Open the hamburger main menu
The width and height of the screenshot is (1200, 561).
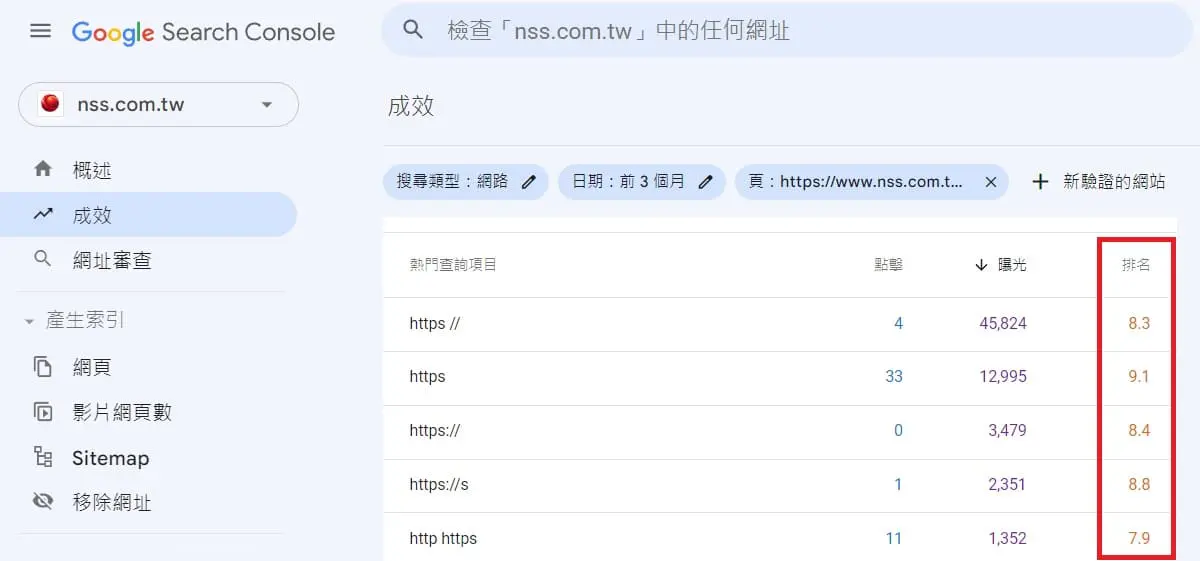coord(40,31)
